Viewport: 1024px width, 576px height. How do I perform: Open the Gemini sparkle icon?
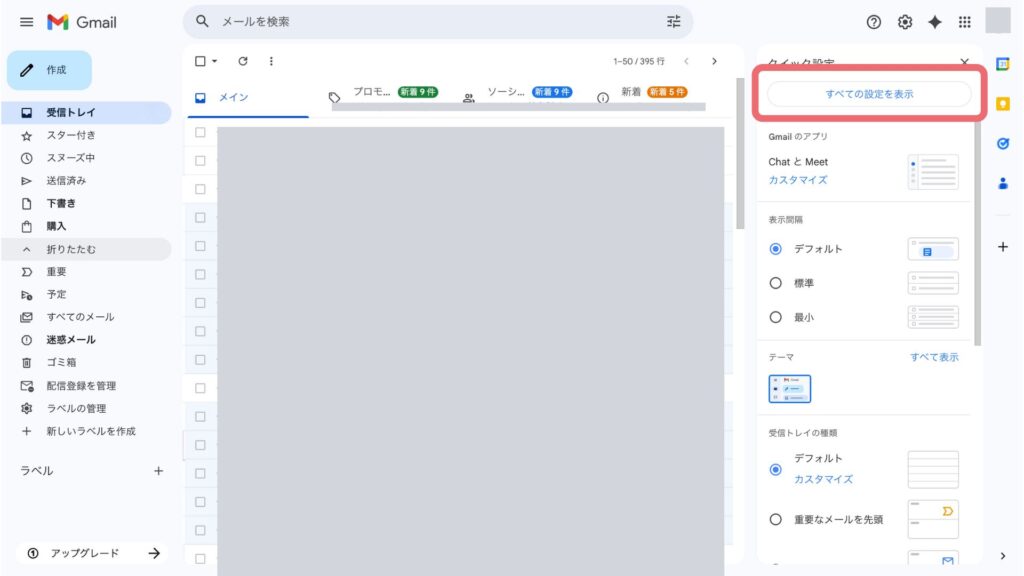point(935,22)
